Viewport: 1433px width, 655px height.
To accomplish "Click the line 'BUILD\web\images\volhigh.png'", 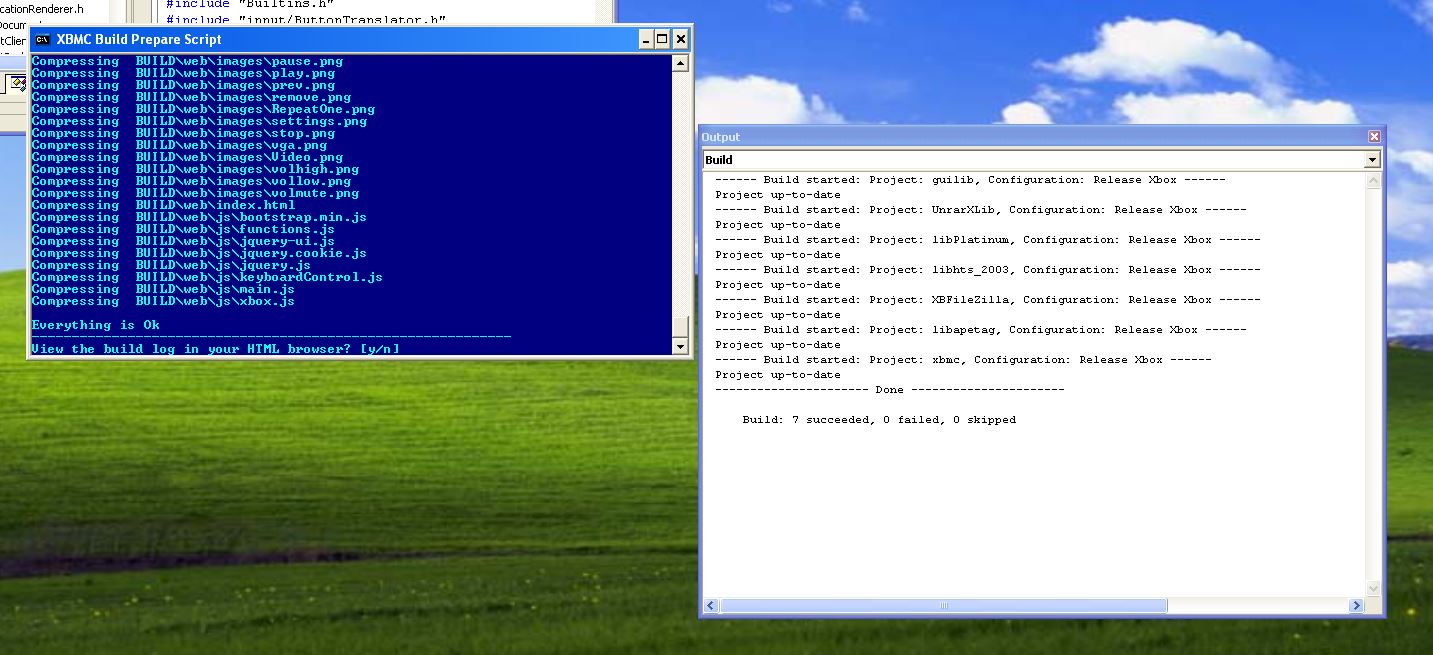I will click(x=195, y=169).
